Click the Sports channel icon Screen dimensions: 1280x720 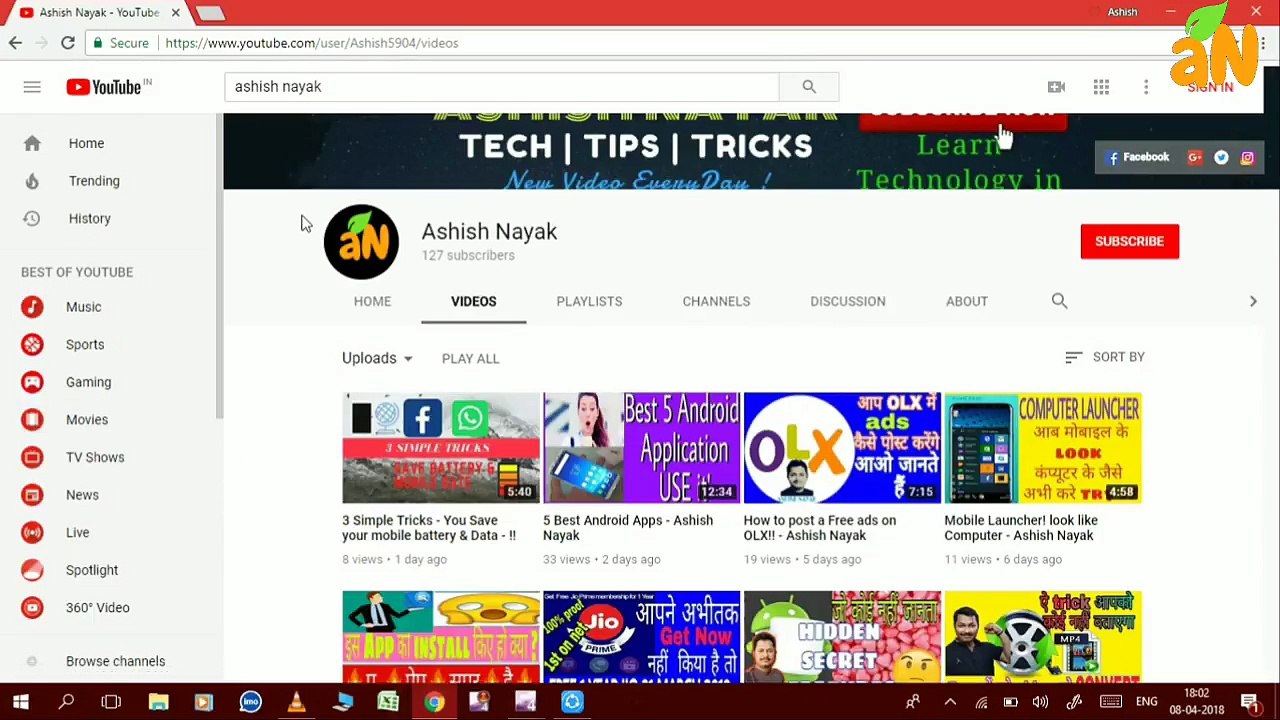click(x=32, y=345)
